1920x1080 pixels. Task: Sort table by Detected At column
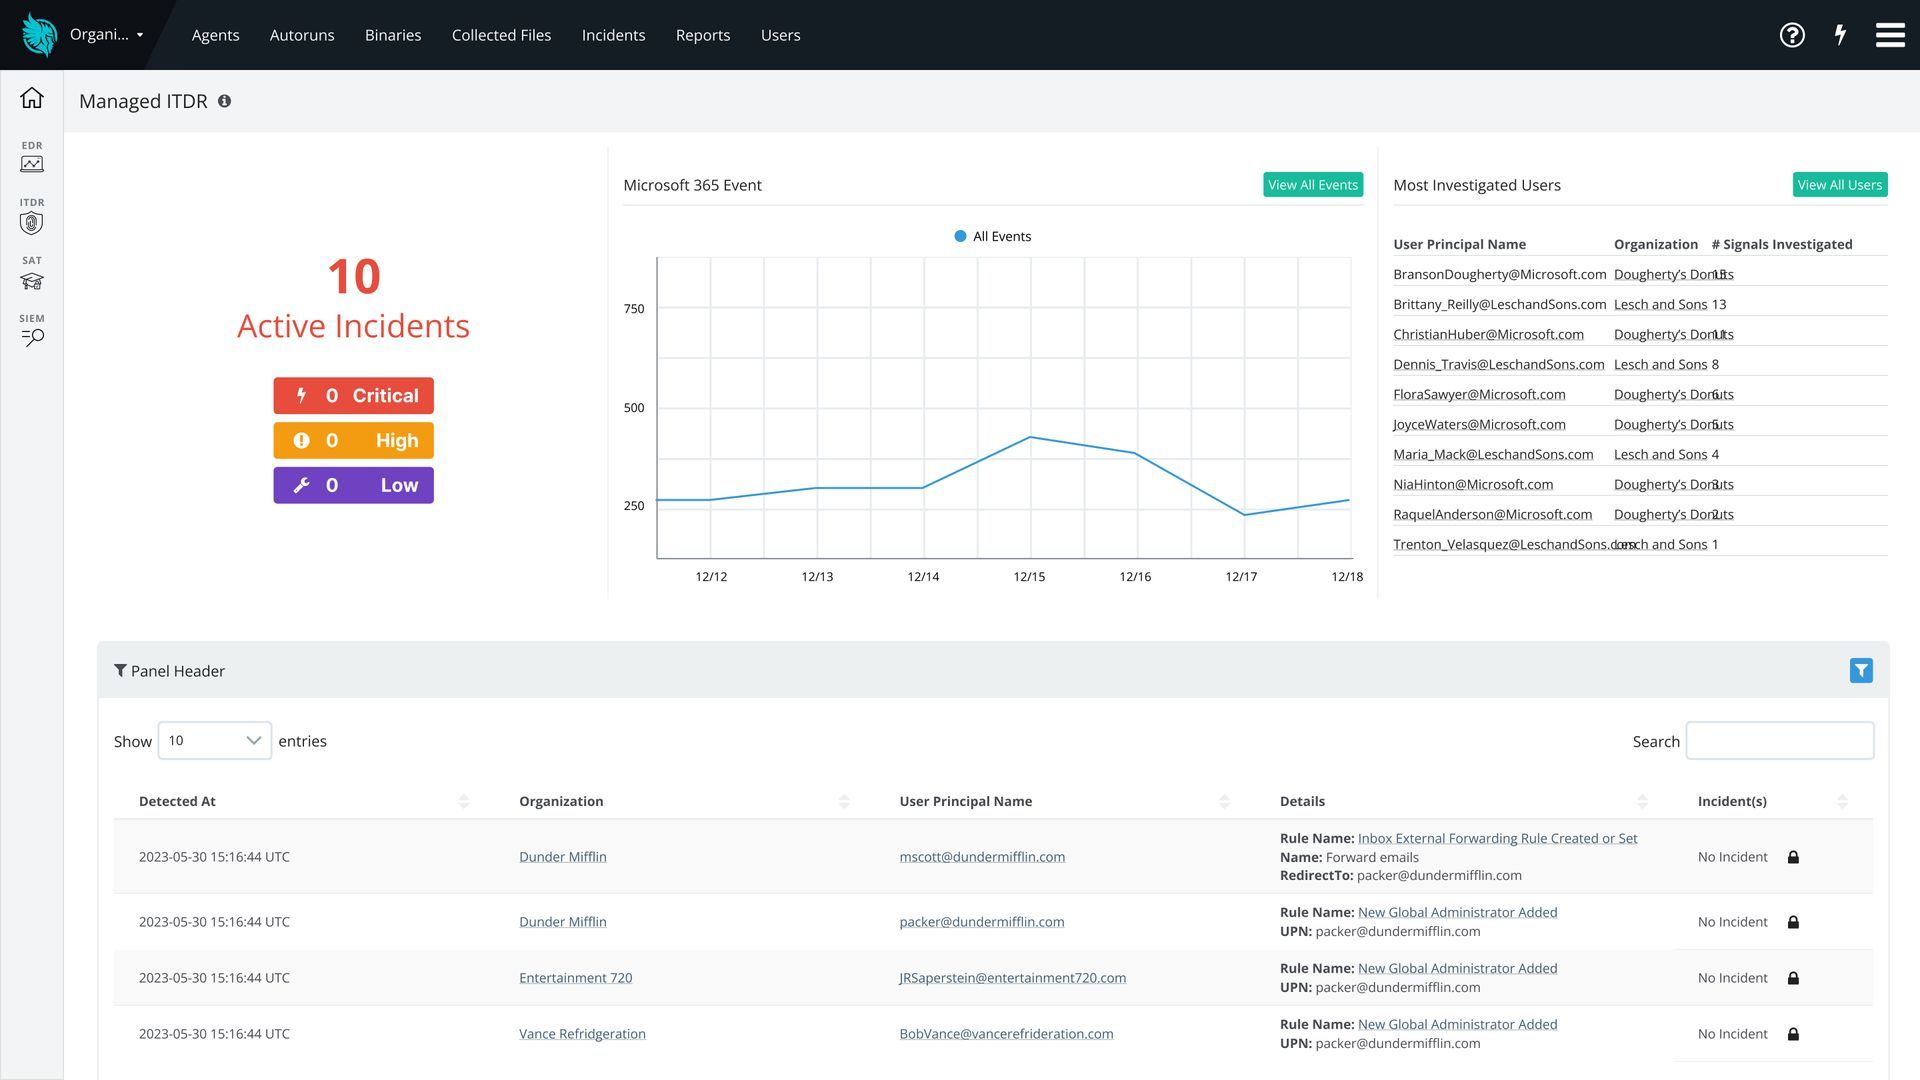pos(463,801)
